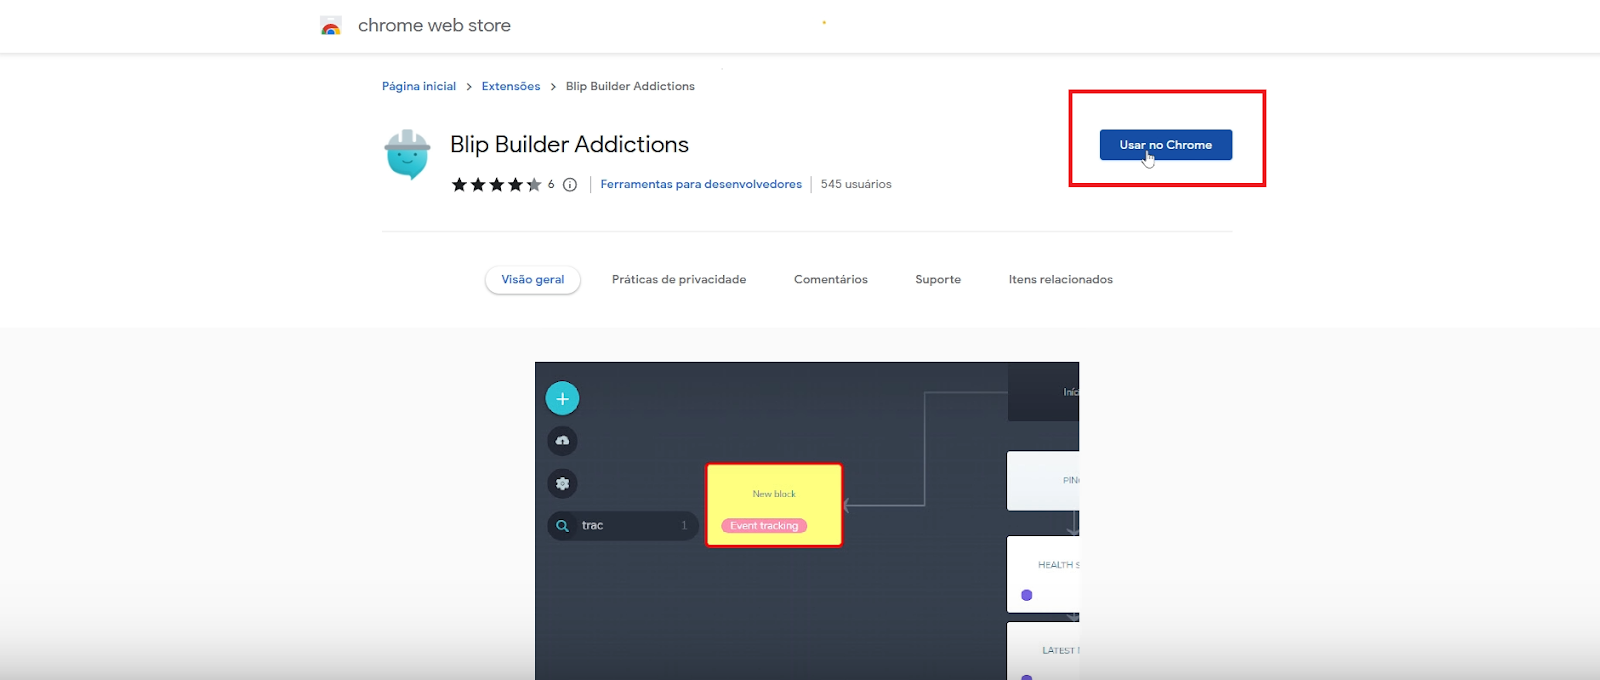This screenshot has height=680, width=1600.
Task: Click the five-star rating display
Action: coord(496,185)
